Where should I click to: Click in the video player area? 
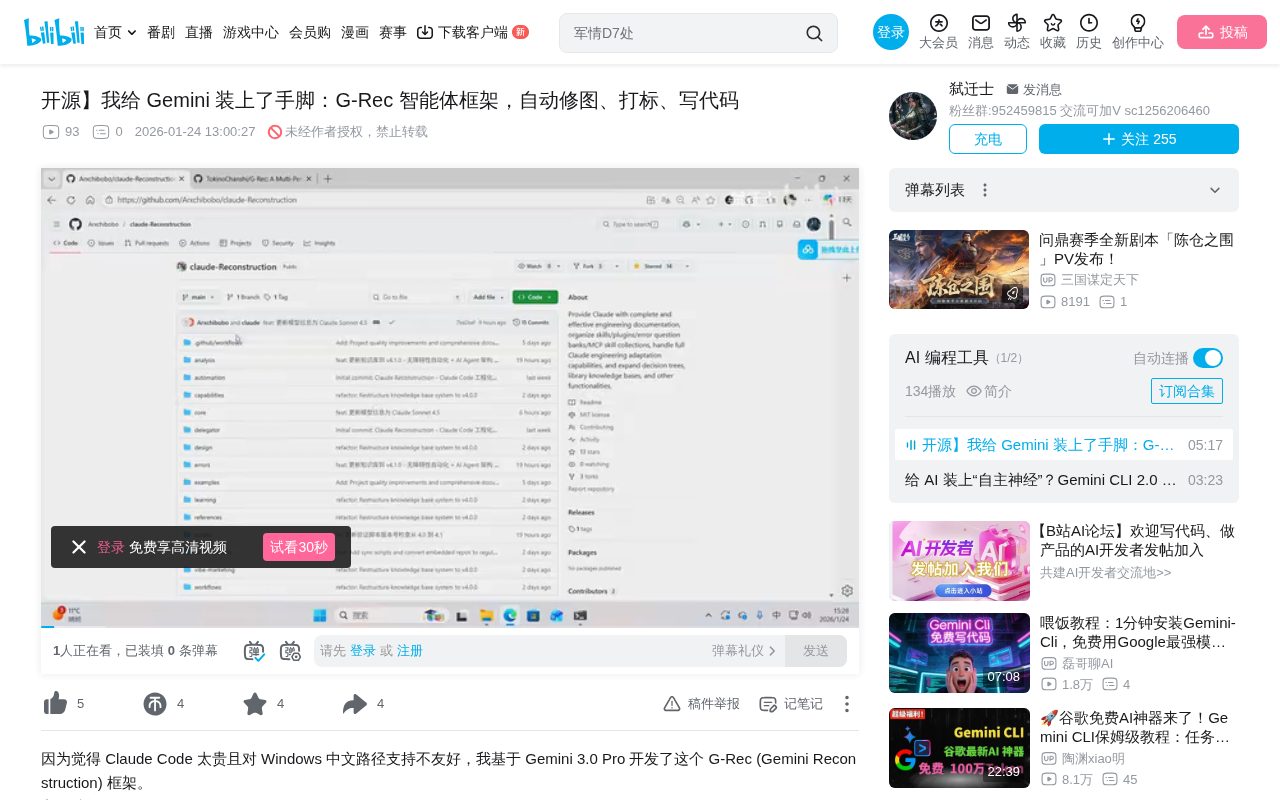coord(450,398)
